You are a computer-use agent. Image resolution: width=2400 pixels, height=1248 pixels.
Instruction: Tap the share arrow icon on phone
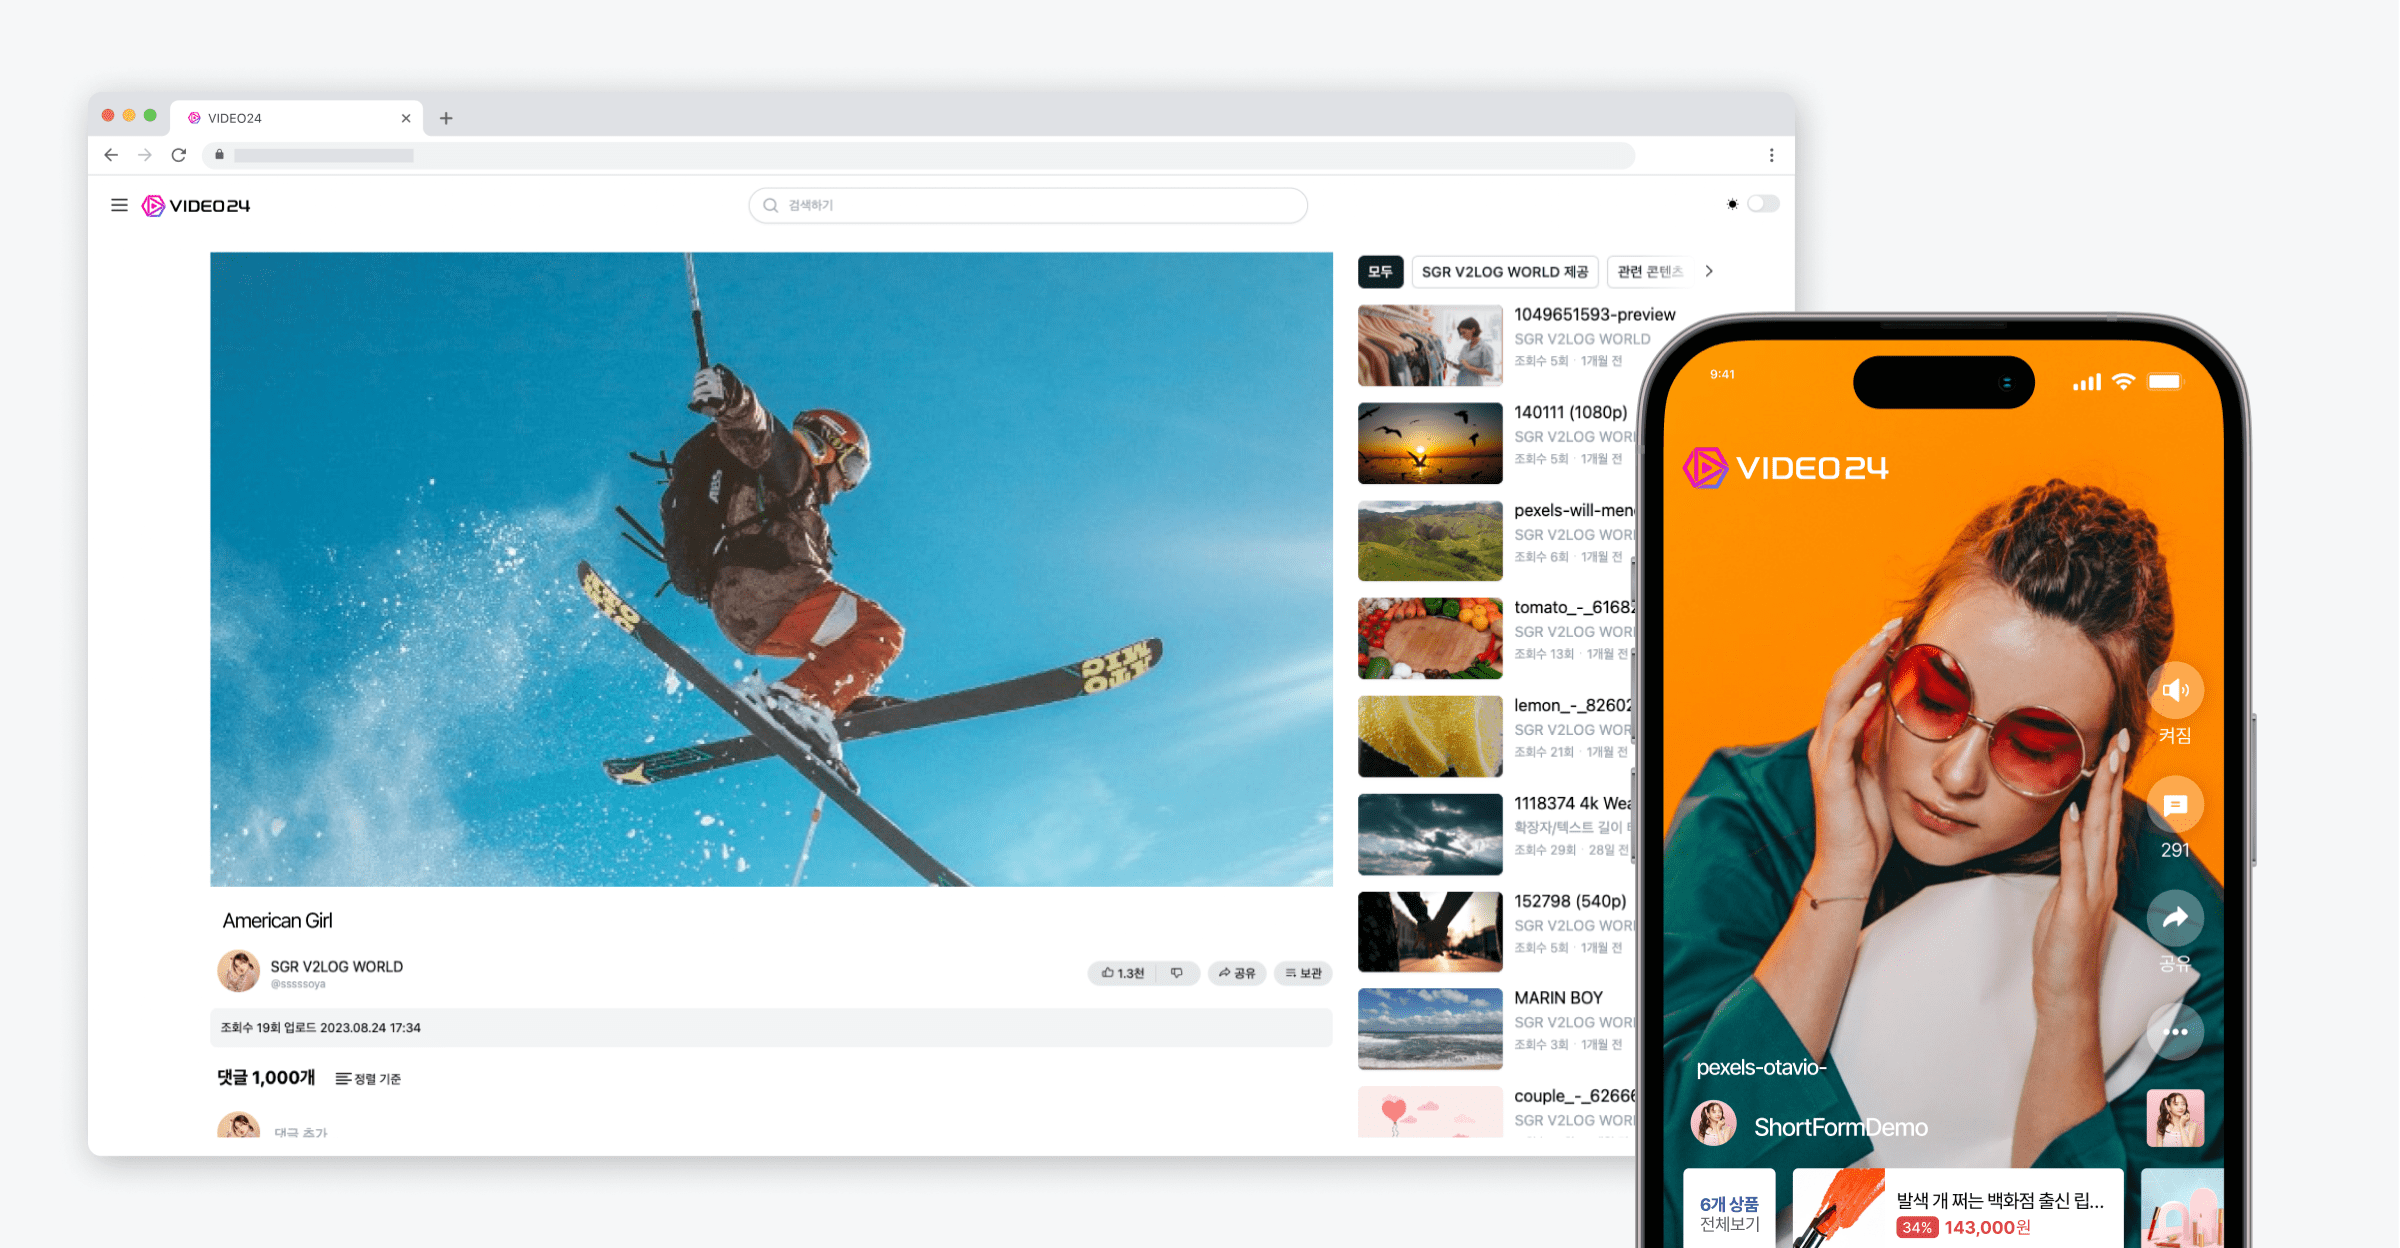tap(2175, 918)
